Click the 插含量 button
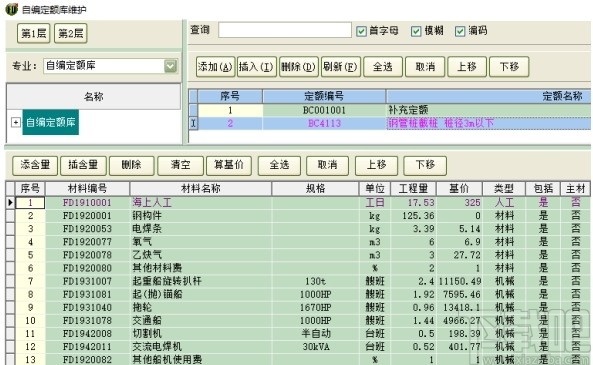Screen dimensions: 593x365 coord(83,166)
